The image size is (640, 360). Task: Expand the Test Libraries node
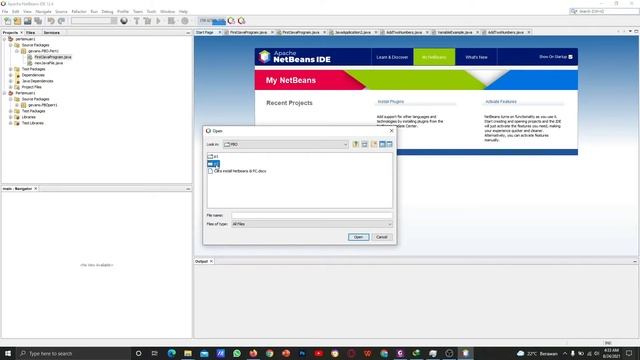coord(11,123)
